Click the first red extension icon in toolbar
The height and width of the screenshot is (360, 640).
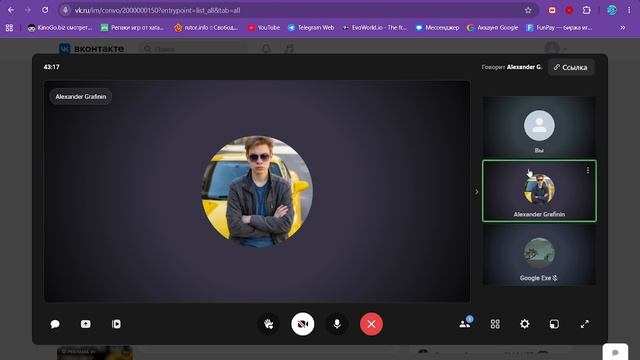pos(552,10)
